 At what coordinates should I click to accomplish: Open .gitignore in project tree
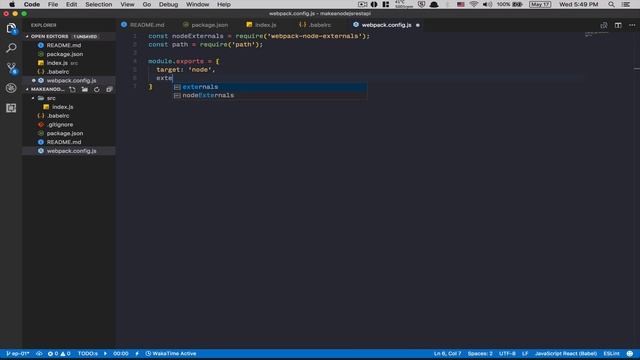click(x=69, y=124)
